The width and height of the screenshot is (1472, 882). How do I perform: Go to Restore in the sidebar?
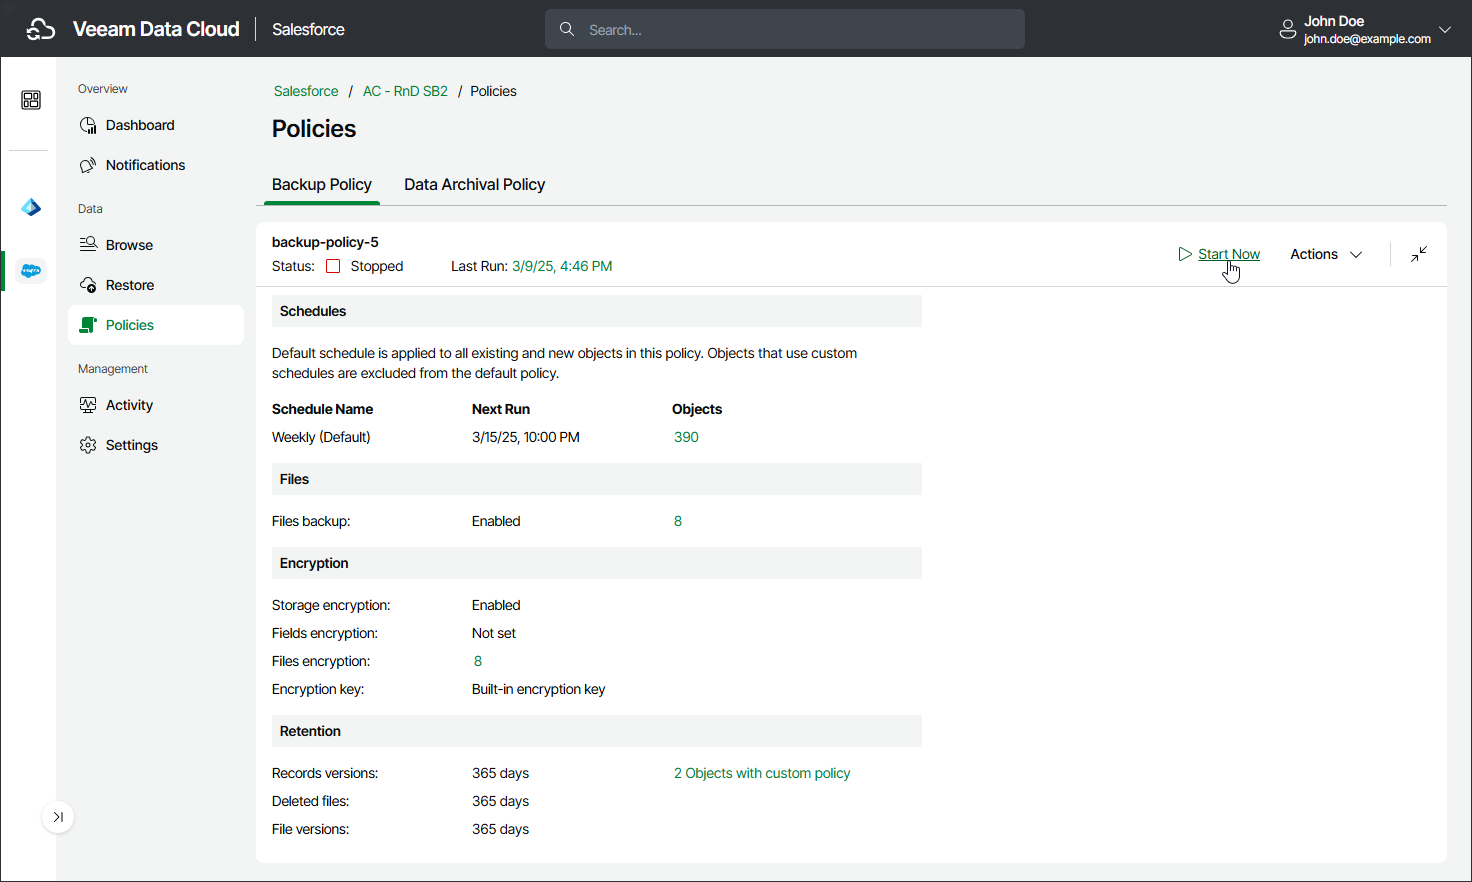point(156,285)
